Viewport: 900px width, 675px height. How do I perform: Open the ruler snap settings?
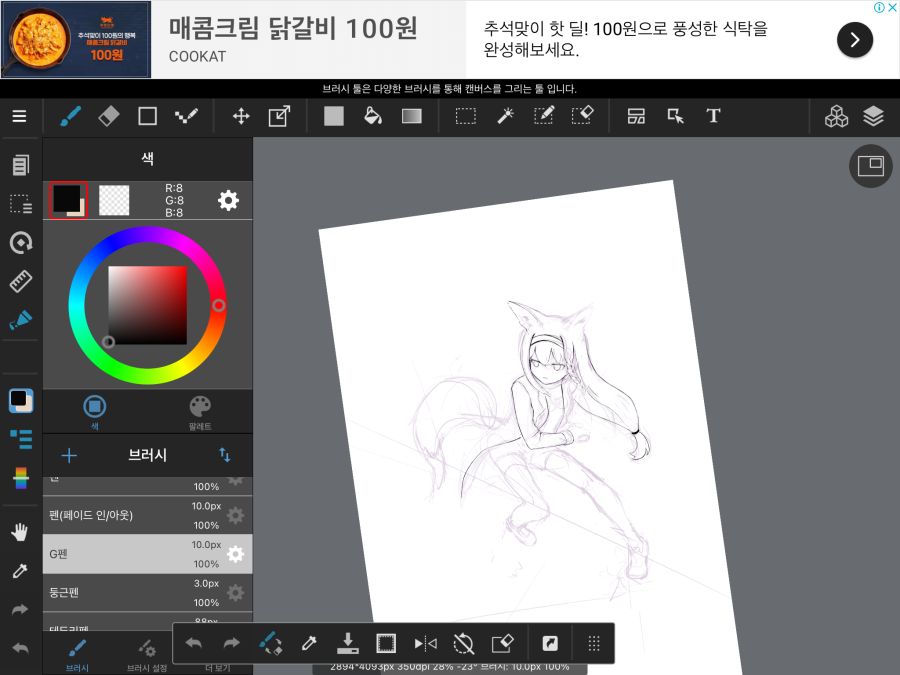click(21, 281)
